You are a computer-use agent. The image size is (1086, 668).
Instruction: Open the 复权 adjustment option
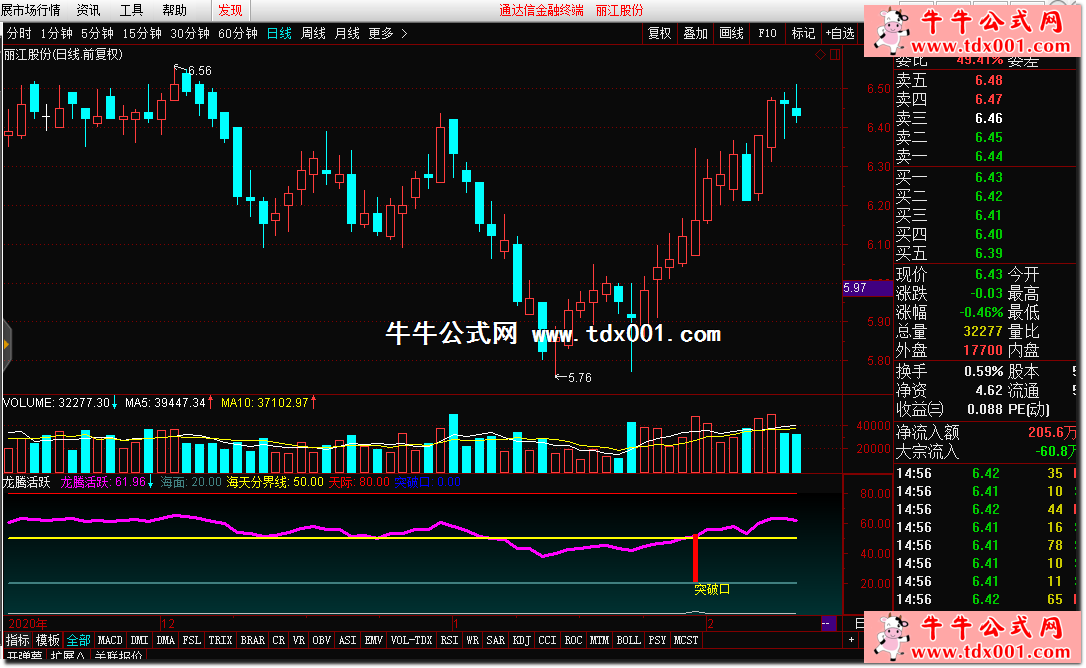point(659,33)
